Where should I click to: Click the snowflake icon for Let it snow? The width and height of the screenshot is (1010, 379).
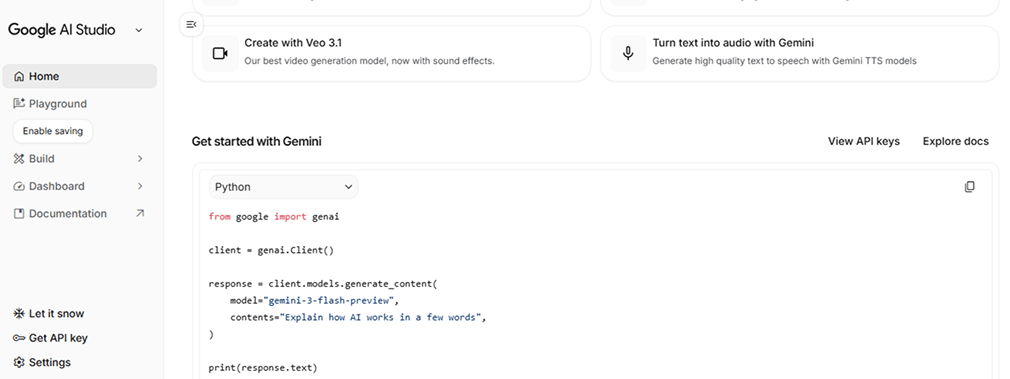click(19, 314)
